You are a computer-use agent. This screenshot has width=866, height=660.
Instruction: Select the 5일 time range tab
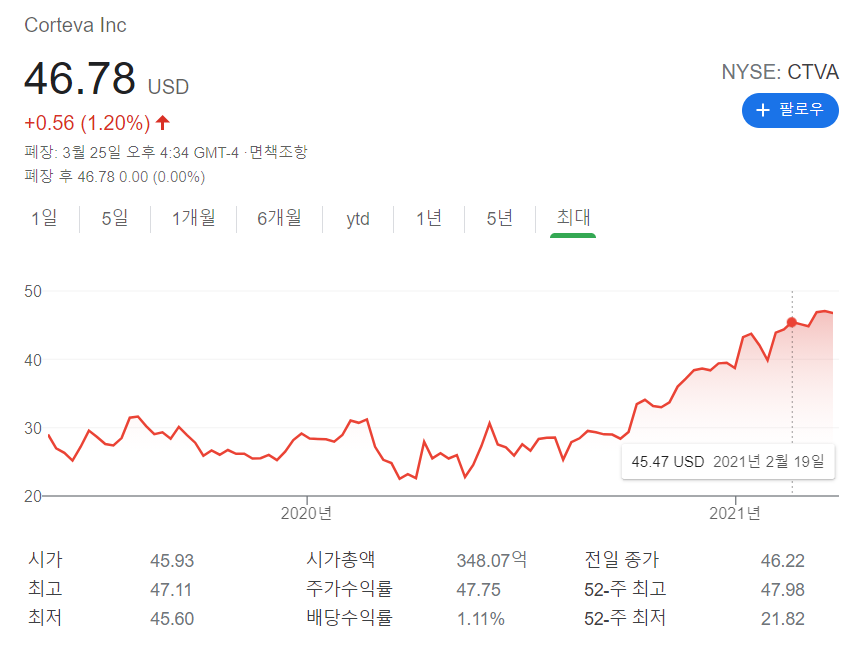tap(115, 218)
